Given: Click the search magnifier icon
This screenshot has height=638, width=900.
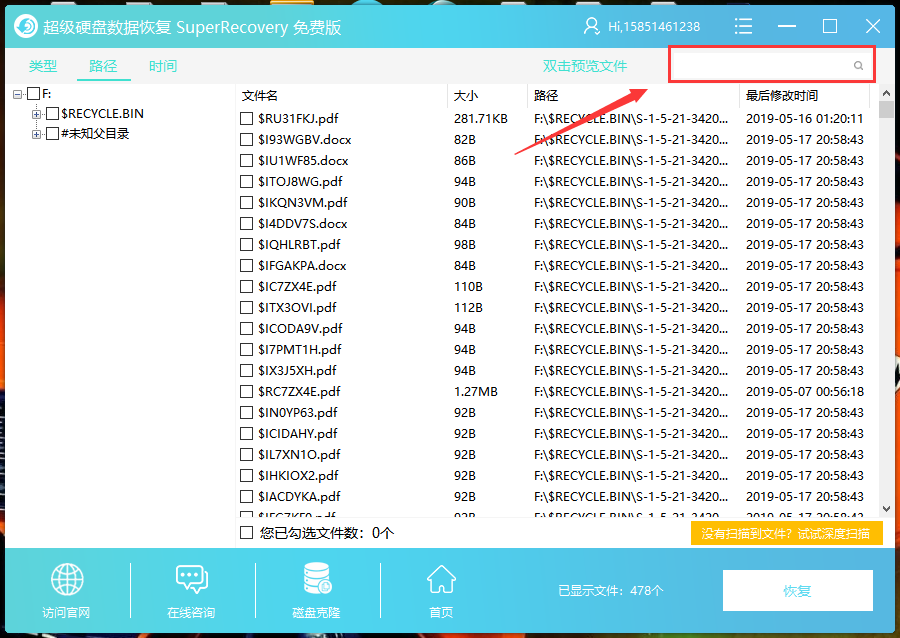Looking at the screenshot, I should click(858, 65).
